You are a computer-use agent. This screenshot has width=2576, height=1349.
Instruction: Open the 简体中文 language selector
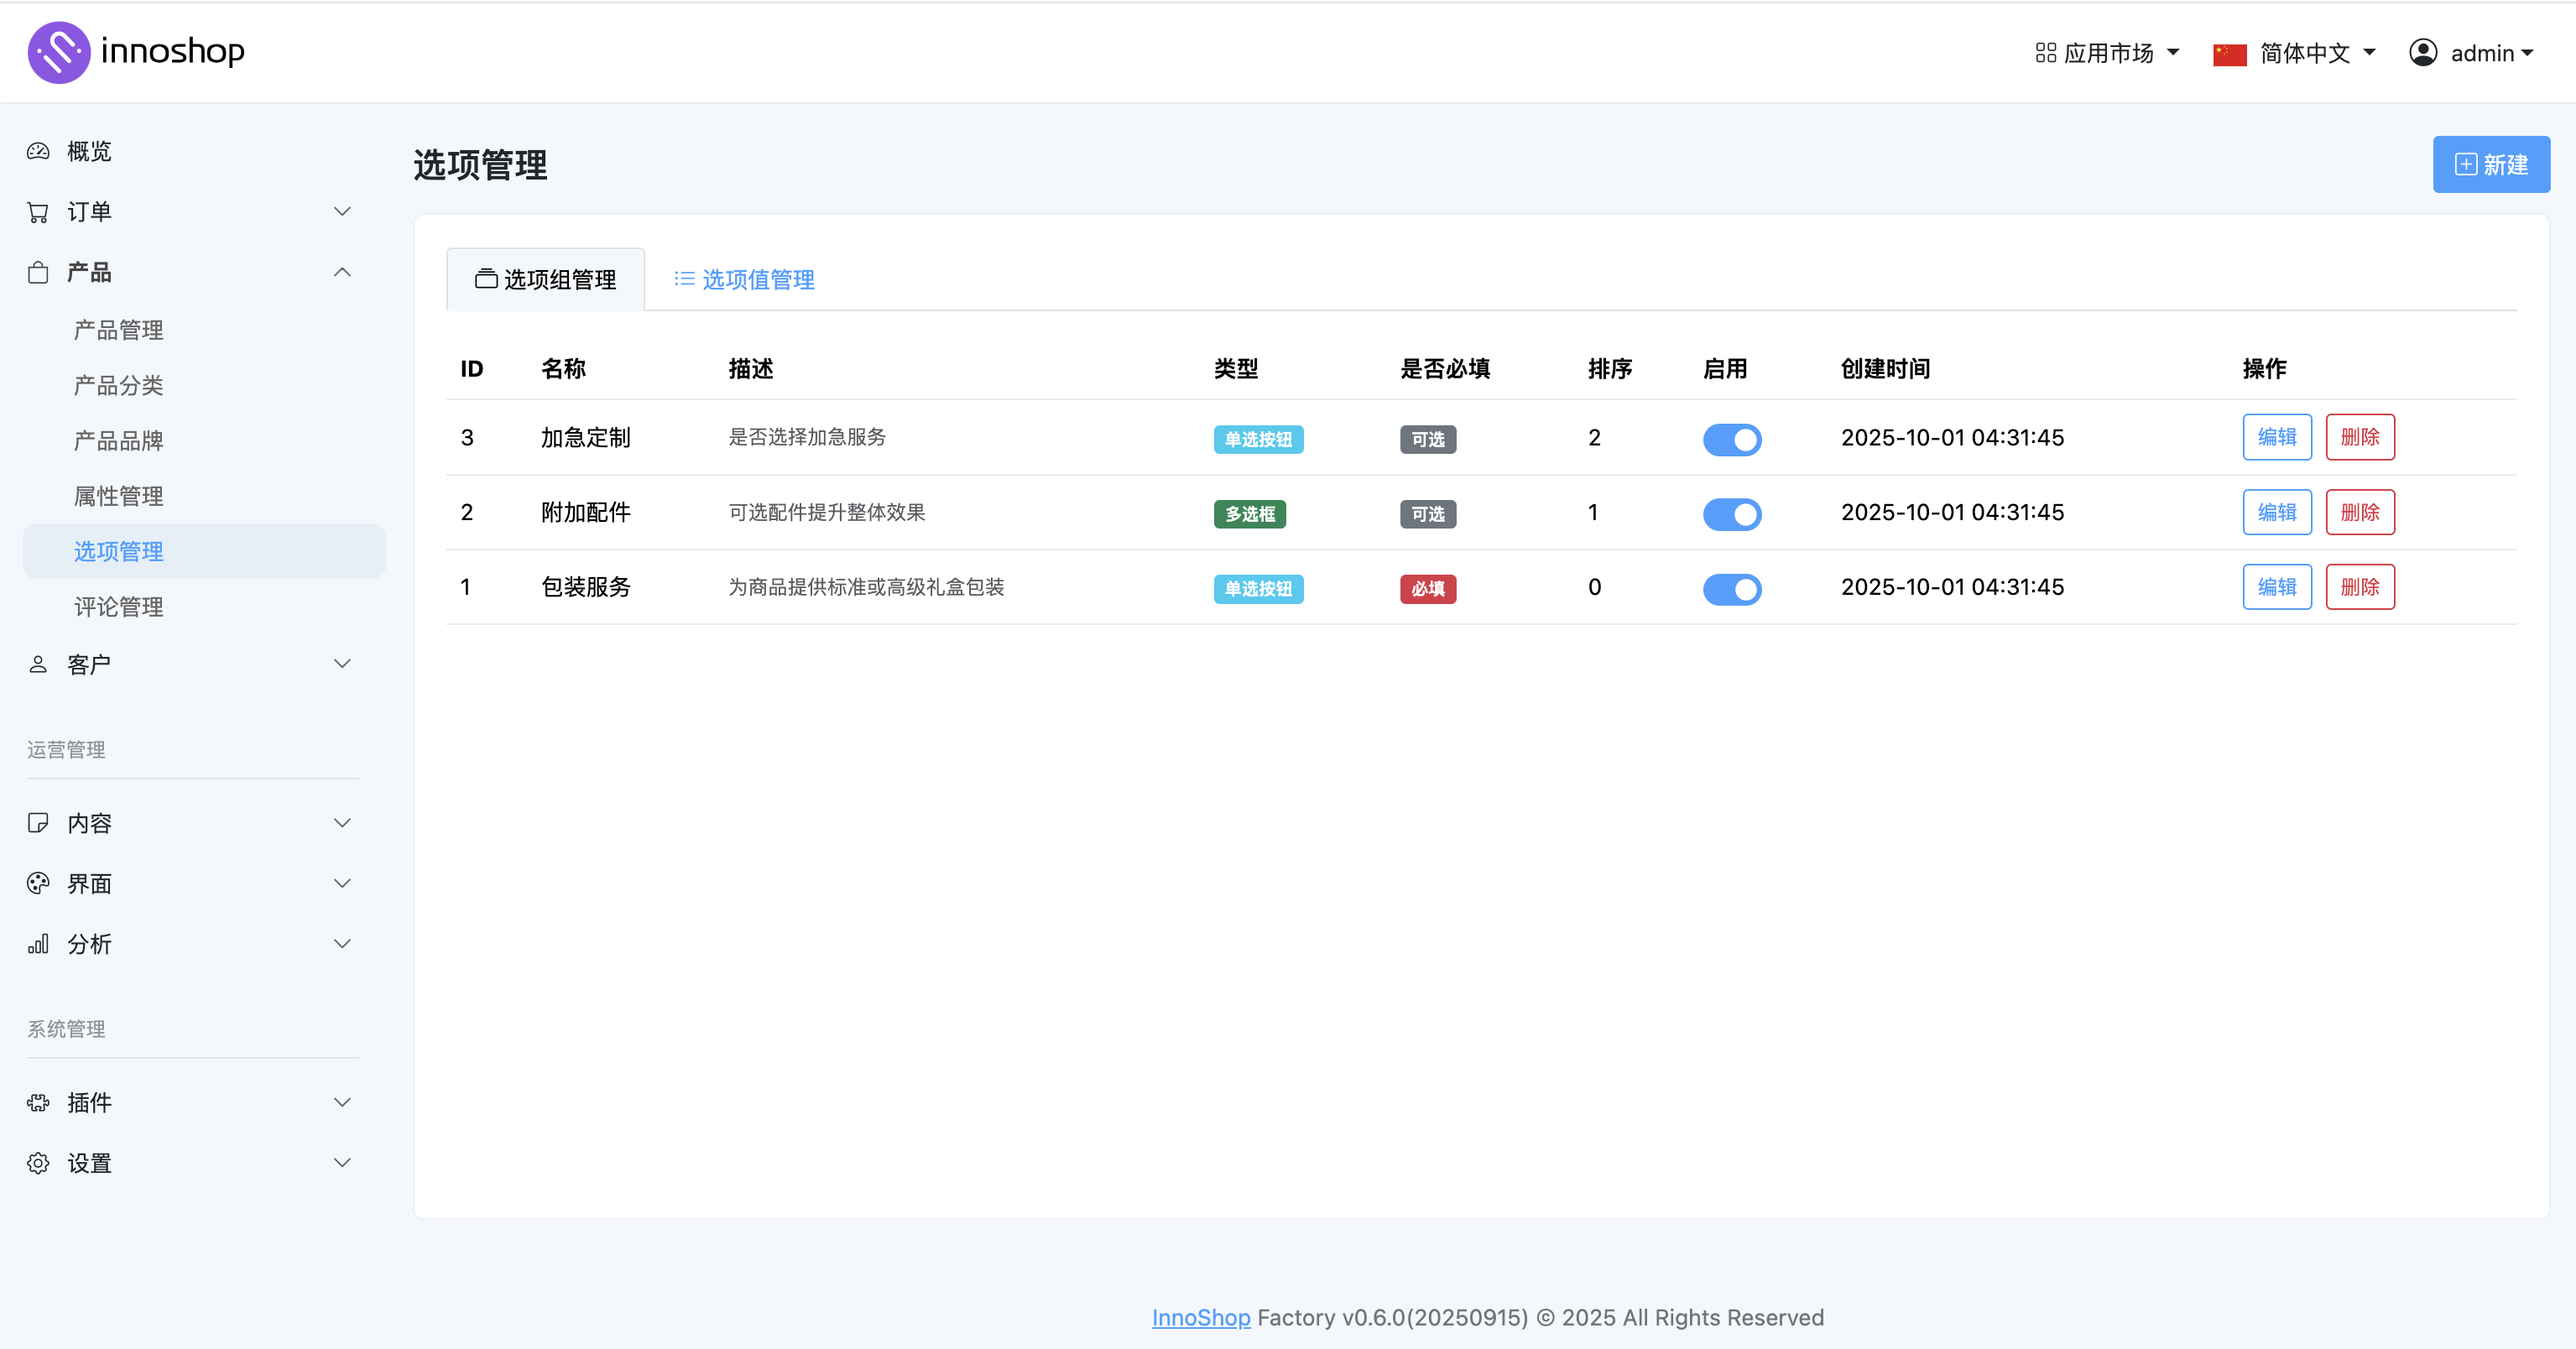pos(2295,52)
